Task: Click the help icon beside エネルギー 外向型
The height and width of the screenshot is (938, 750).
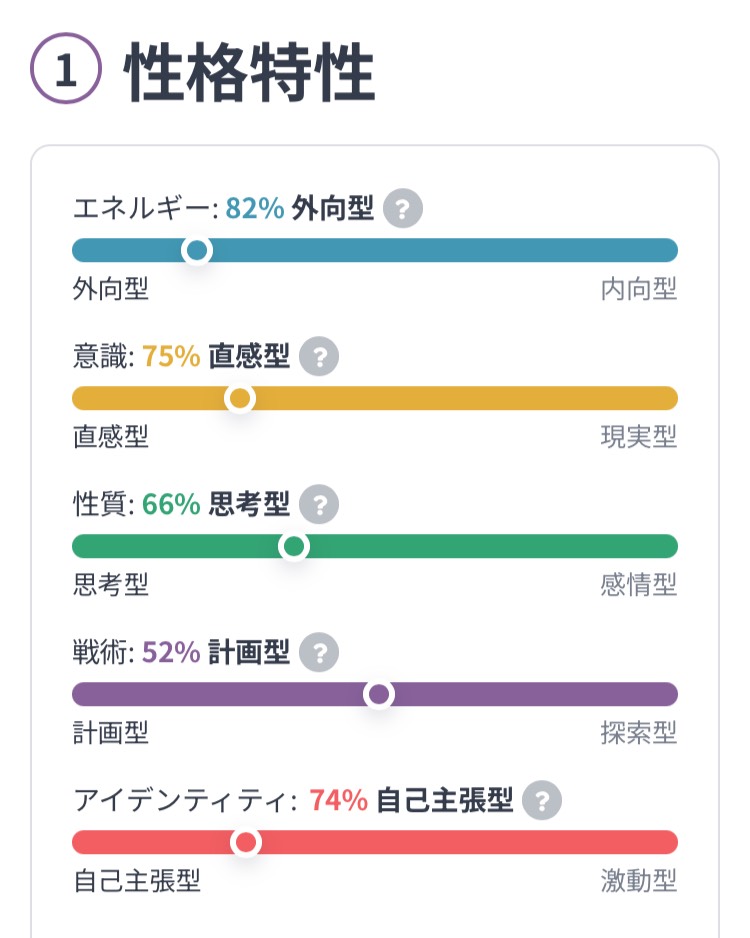Action: tap(402, 209)
